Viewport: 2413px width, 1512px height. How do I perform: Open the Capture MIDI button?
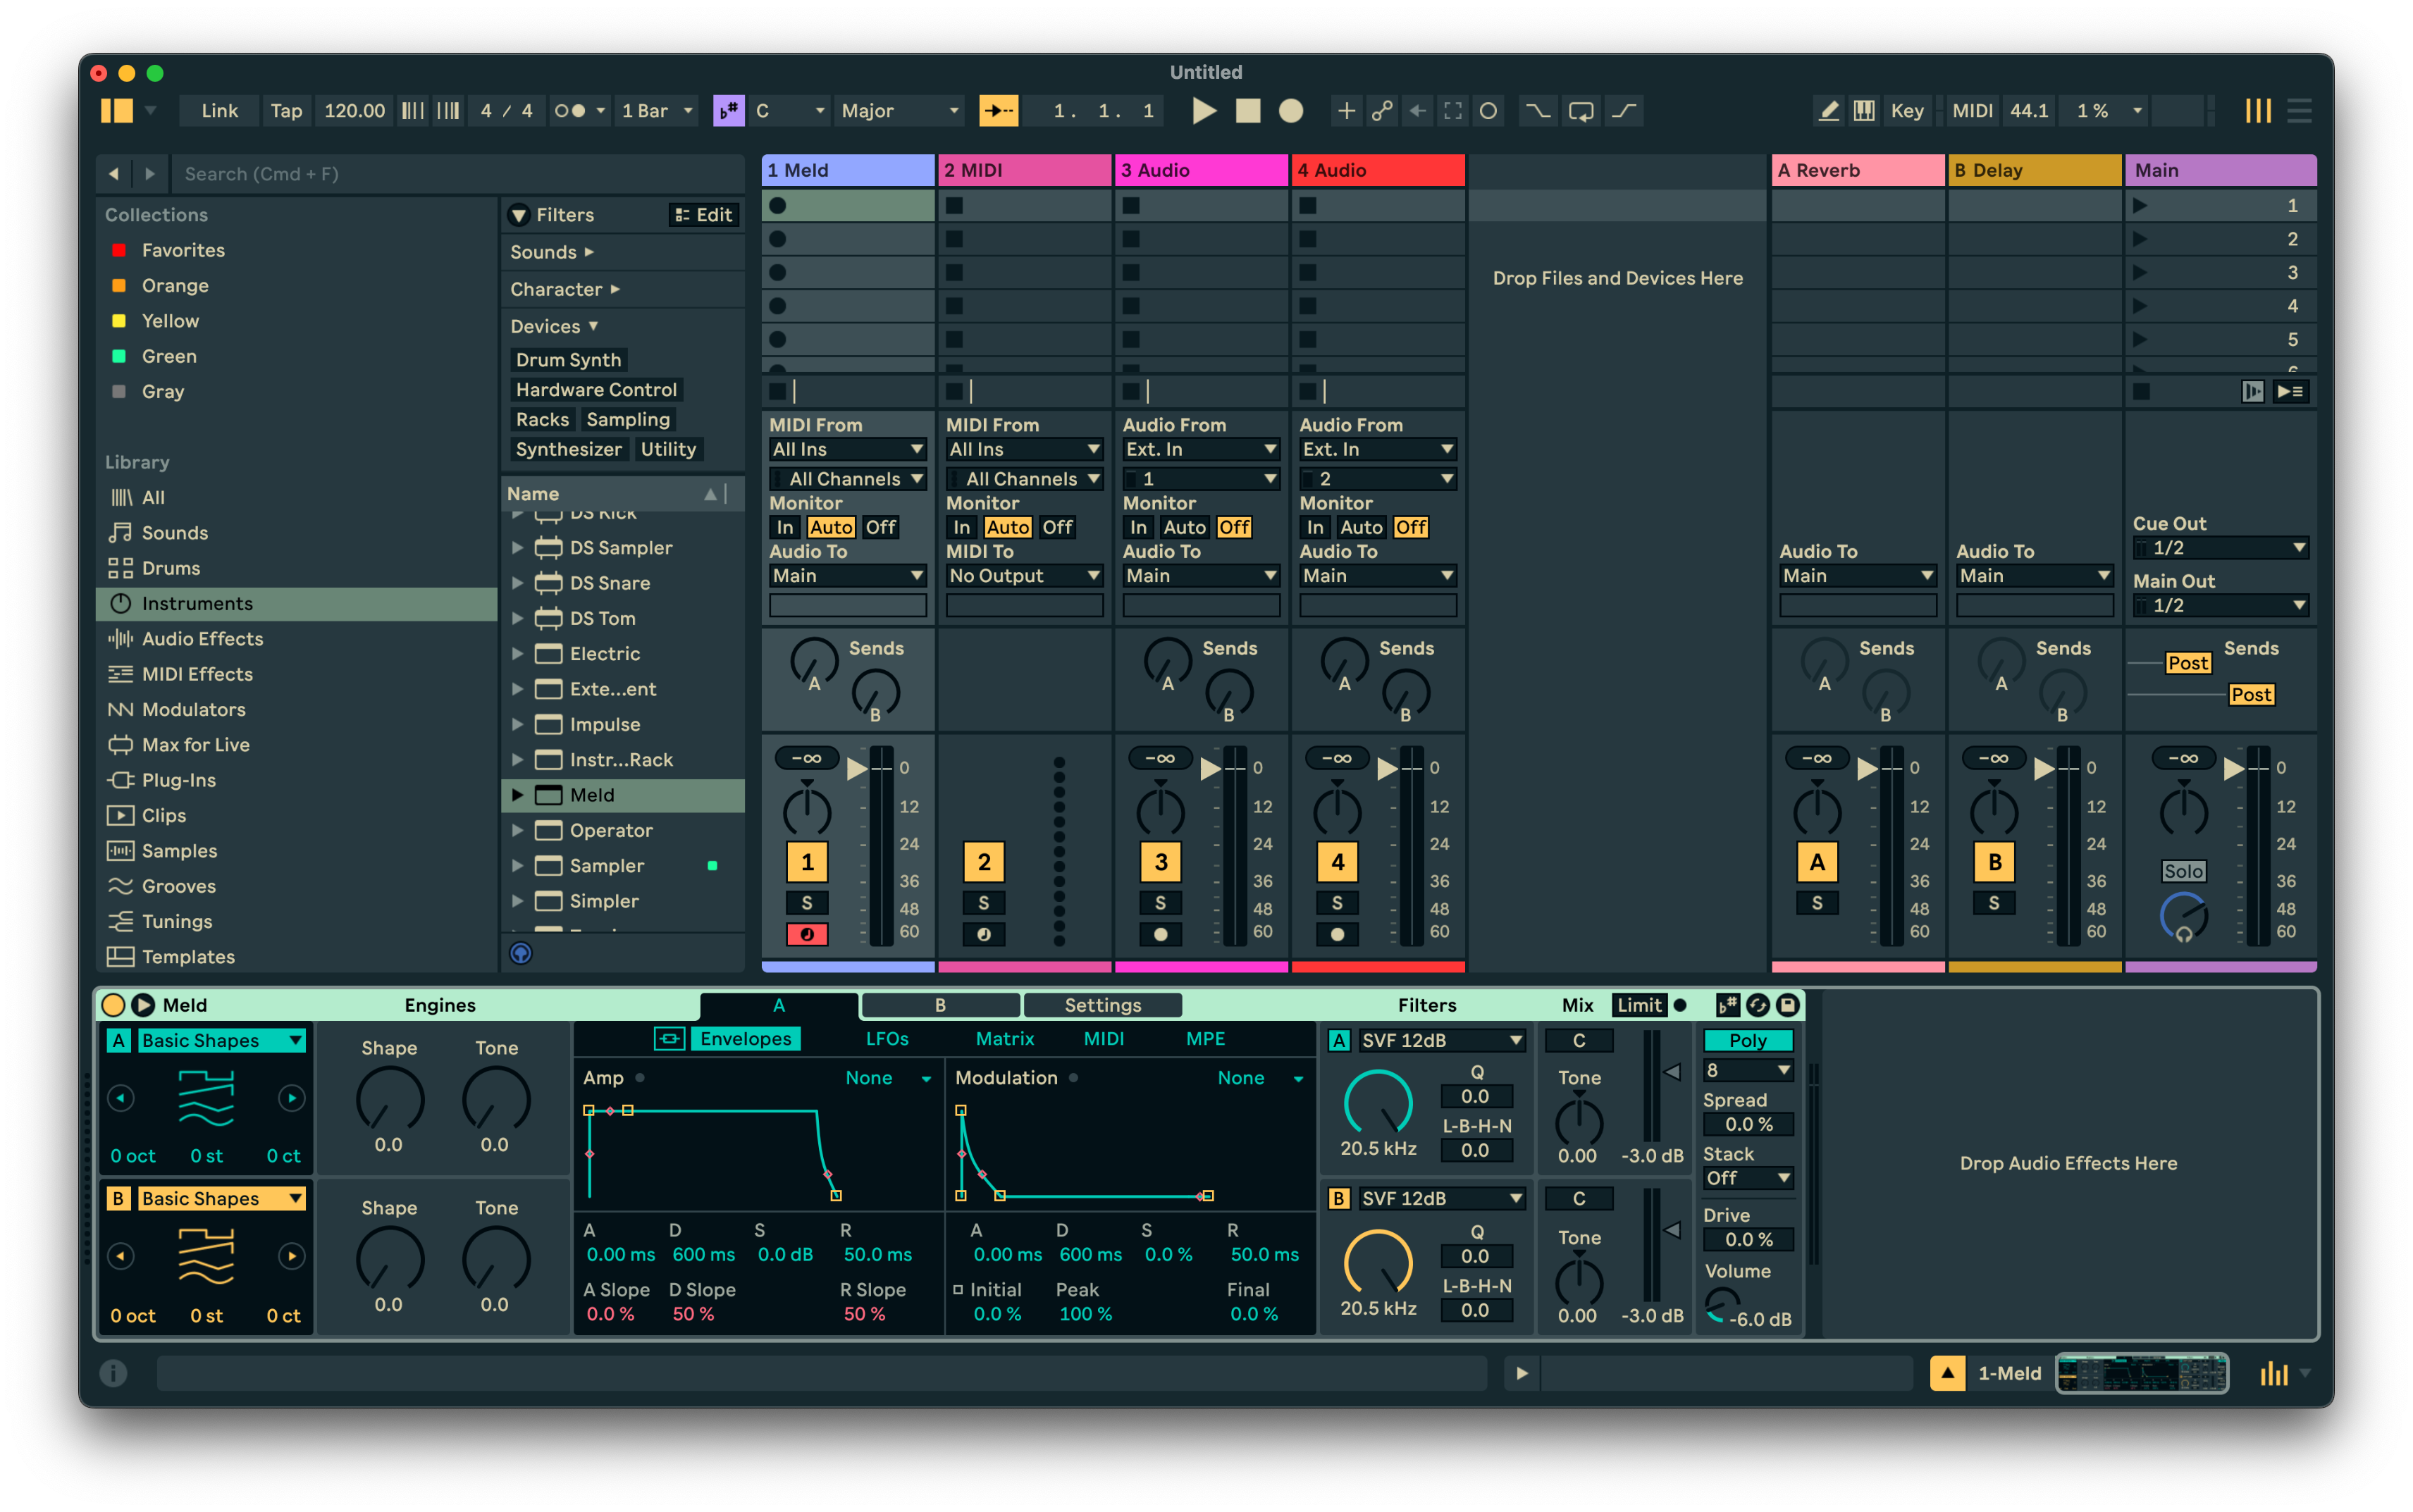coord(1452,111)
